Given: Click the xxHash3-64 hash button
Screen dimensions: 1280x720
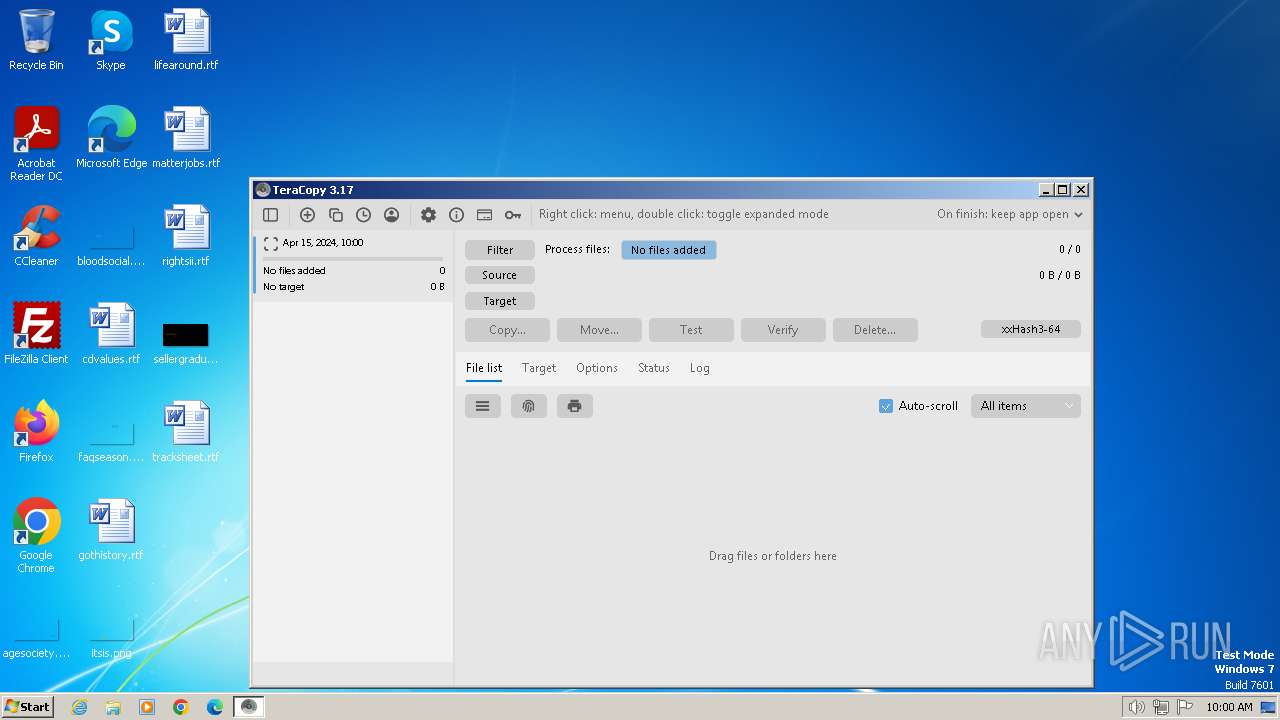Looking at the screenshot, I should tap(1031, 329).
